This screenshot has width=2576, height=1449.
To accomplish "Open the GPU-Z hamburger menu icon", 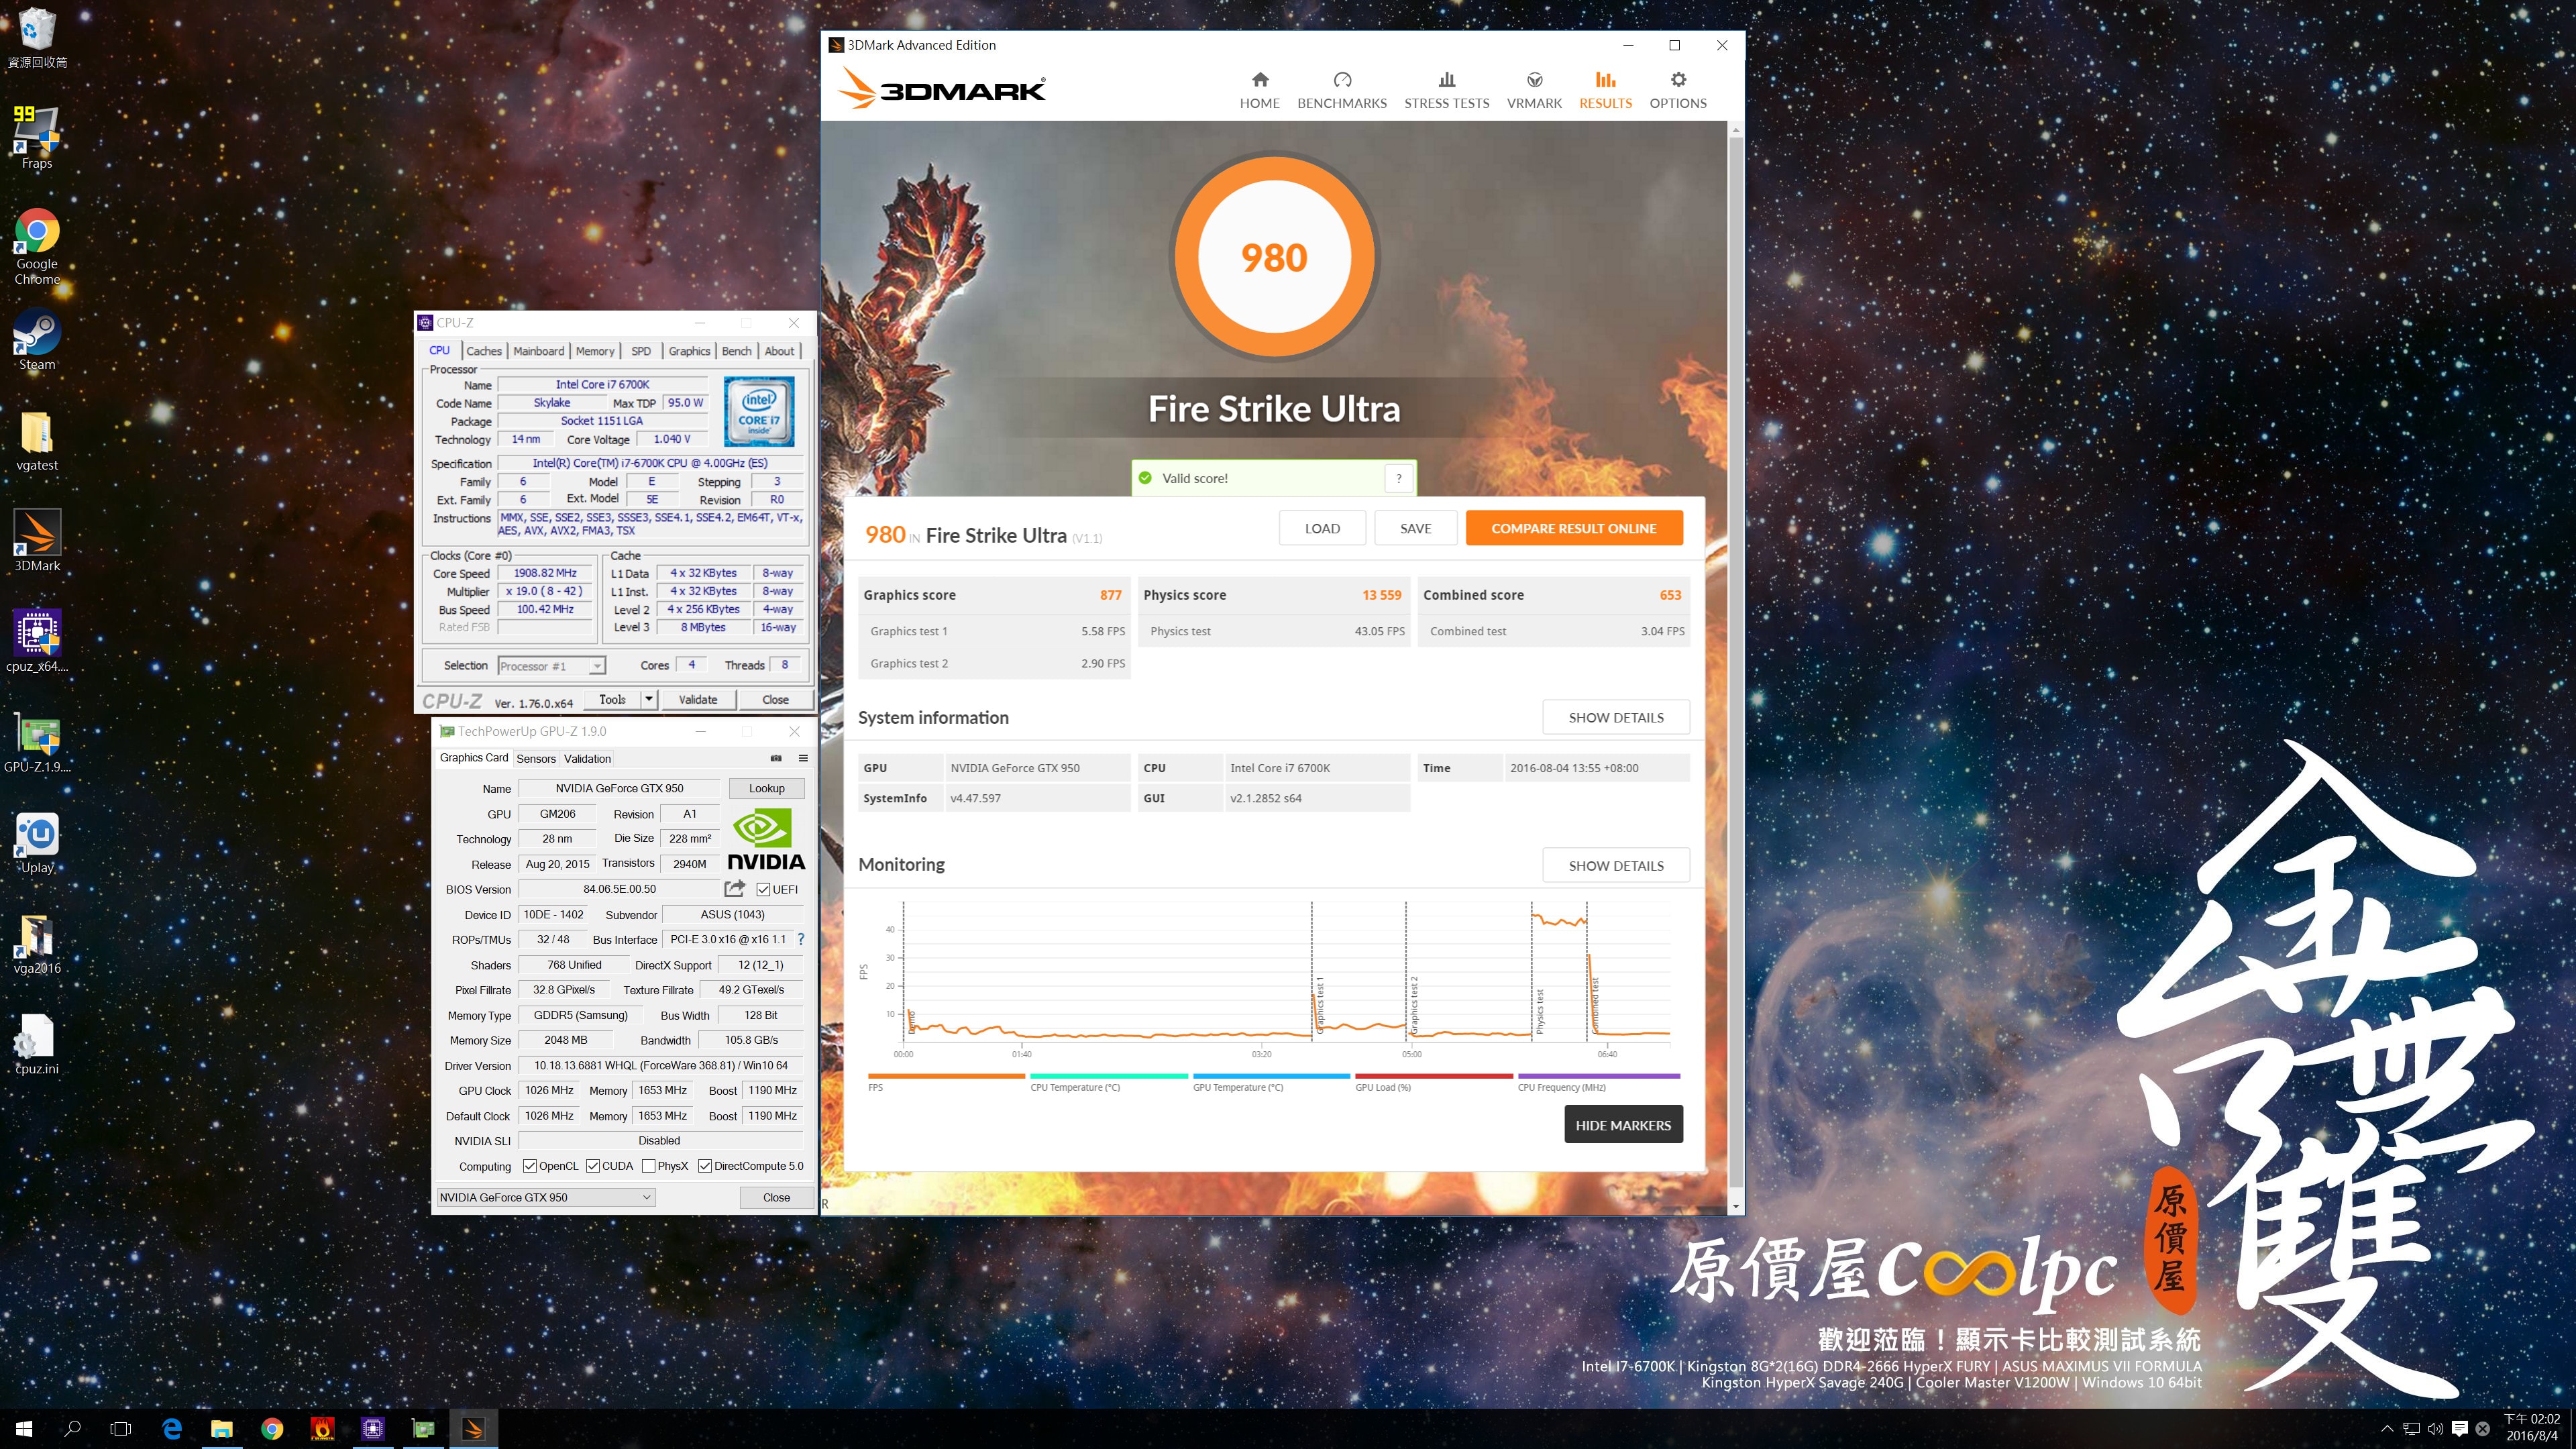I will pos(802,758).
